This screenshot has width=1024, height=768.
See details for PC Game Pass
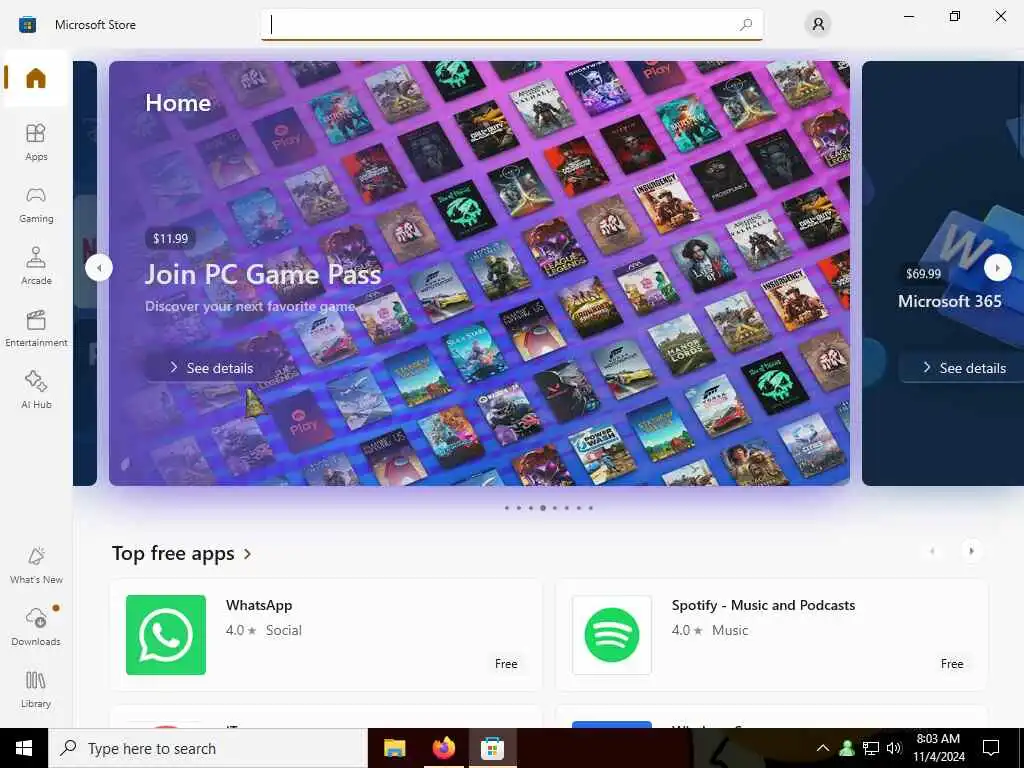[x=212, y=368]
